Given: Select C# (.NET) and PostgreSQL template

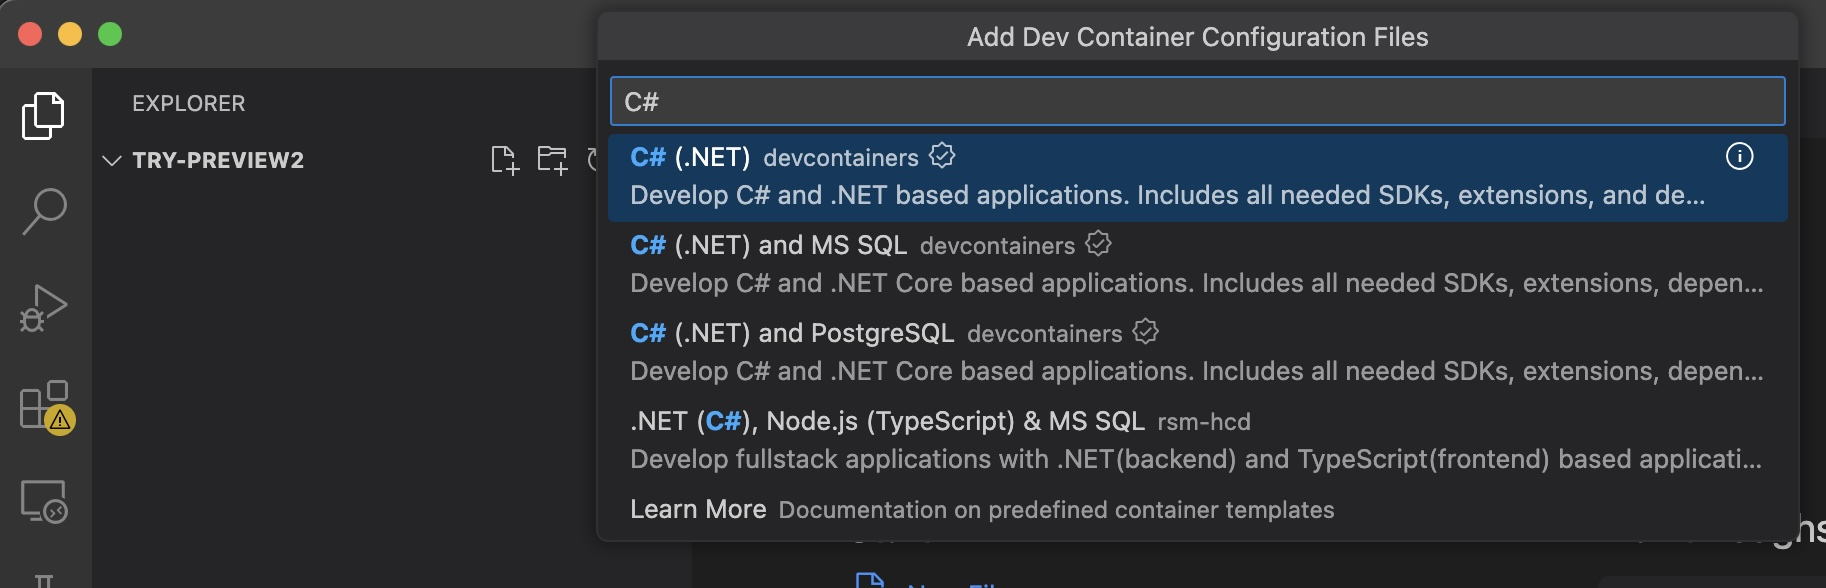Looking at the screenshot, I should tap(1197, 353).
